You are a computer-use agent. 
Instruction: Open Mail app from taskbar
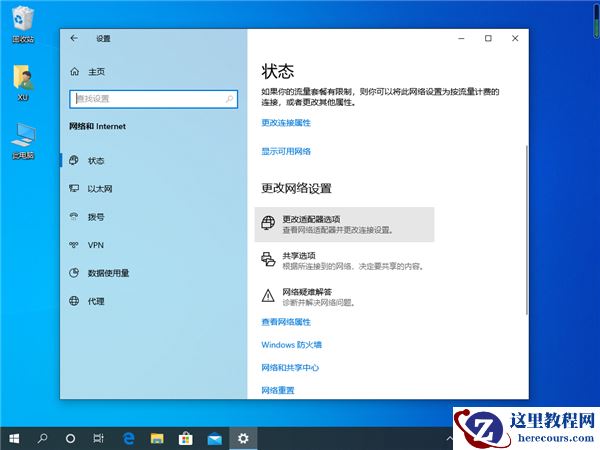(x=214, y=439)
